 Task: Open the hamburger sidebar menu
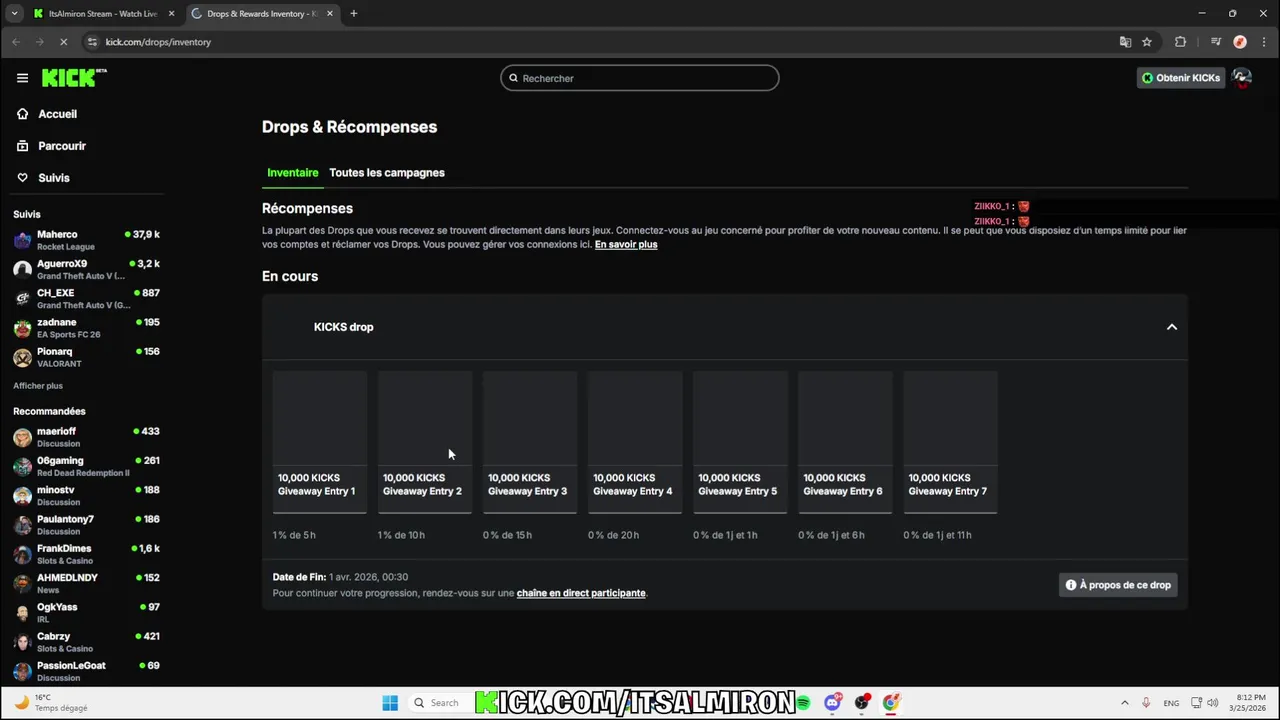[x=22, y=78]
